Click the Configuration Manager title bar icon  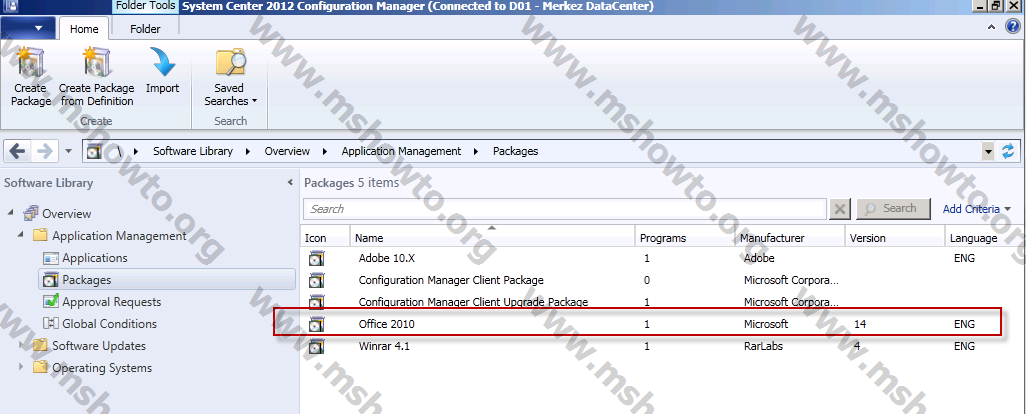[10, 6]
